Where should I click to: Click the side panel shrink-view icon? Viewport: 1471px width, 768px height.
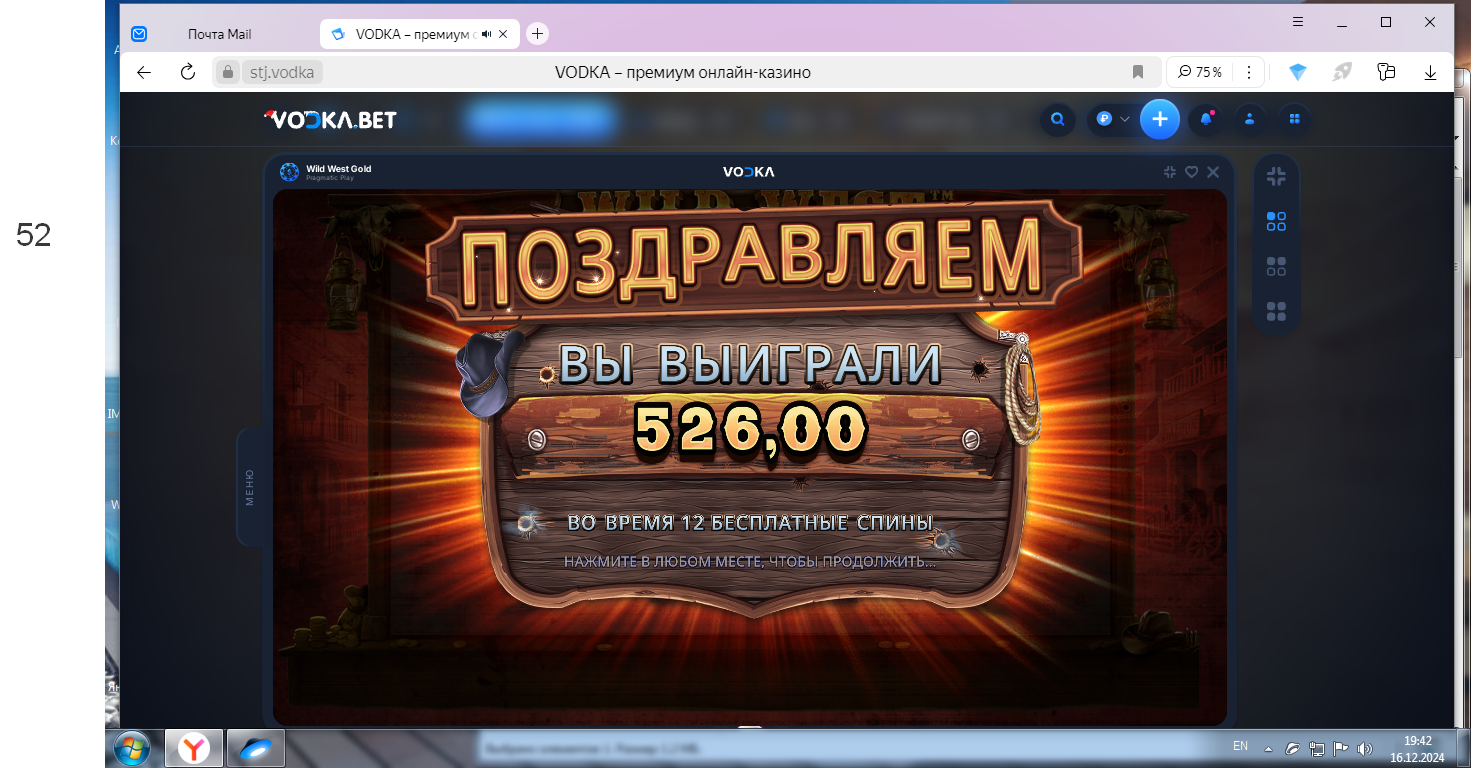pos(1276,177)
